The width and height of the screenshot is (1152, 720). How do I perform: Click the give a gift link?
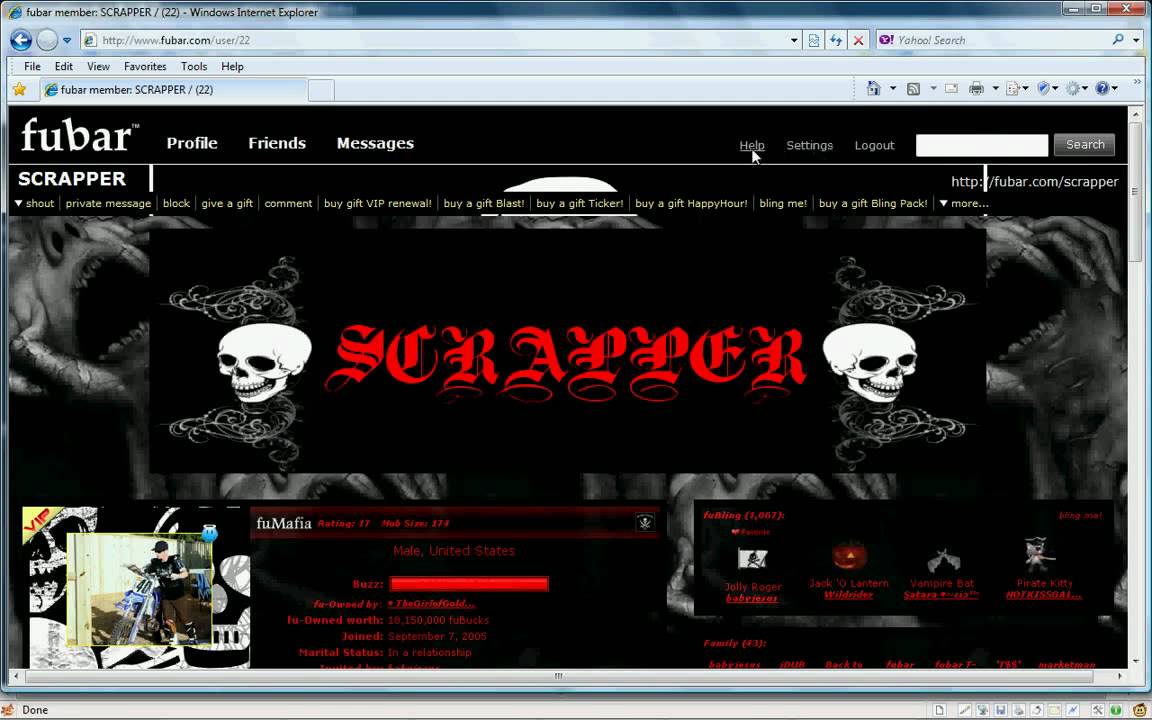pos(227,204)
